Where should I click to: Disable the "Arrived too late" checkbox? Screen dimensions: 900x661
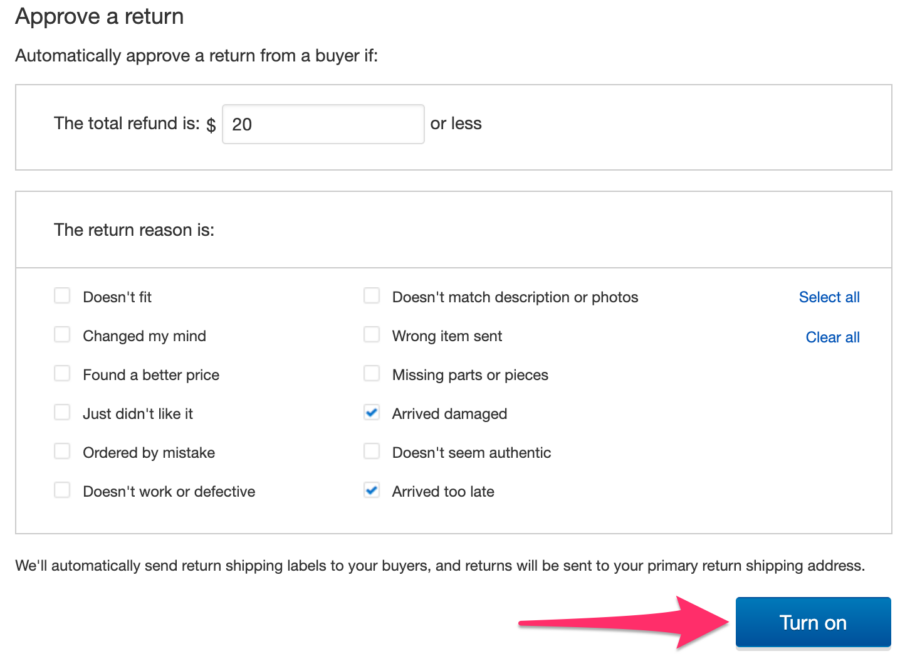(372, 491)
